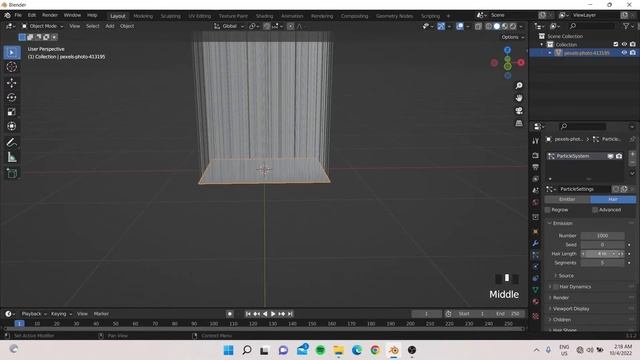
Task: Select the Measure tool
Action: [11, 157]
